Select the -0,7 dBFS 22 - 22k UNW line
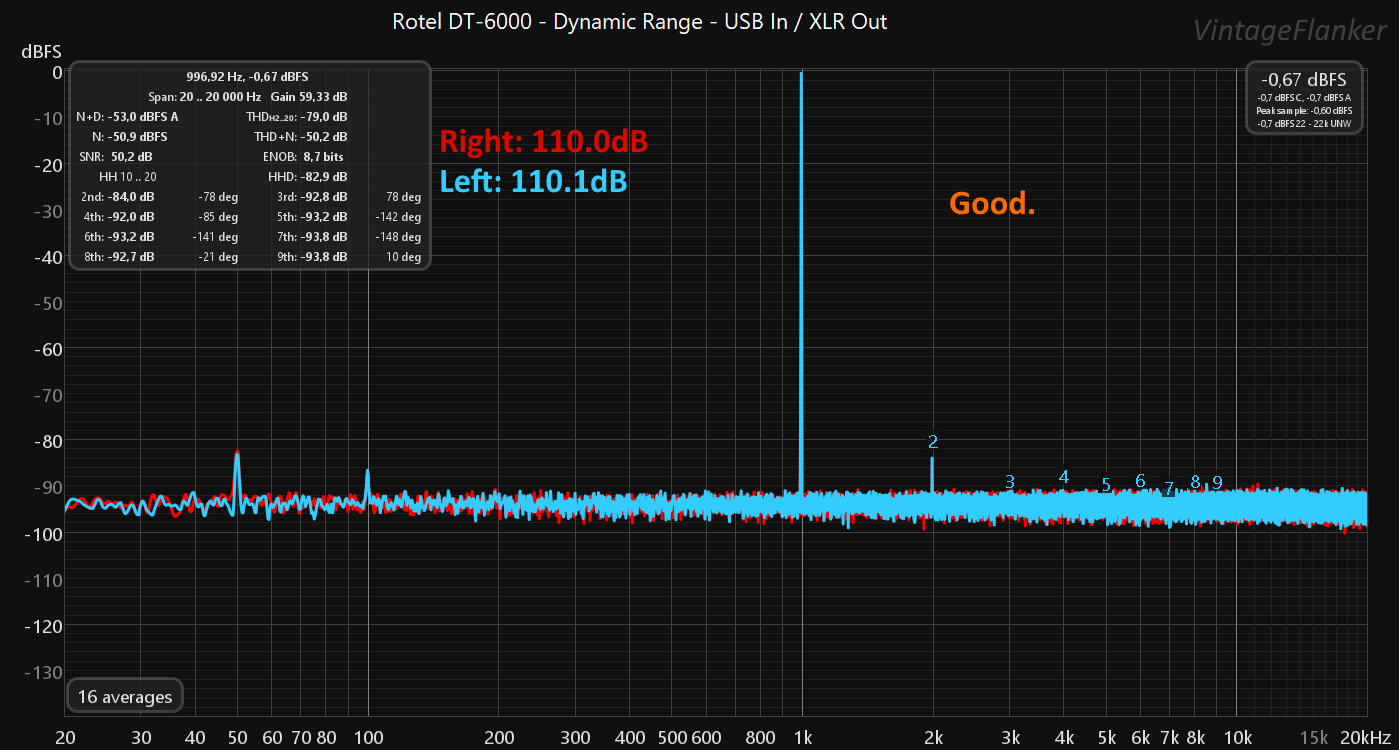This screenshot has width=1399, height=750. pyautogui.click(x=1304, y=123)
